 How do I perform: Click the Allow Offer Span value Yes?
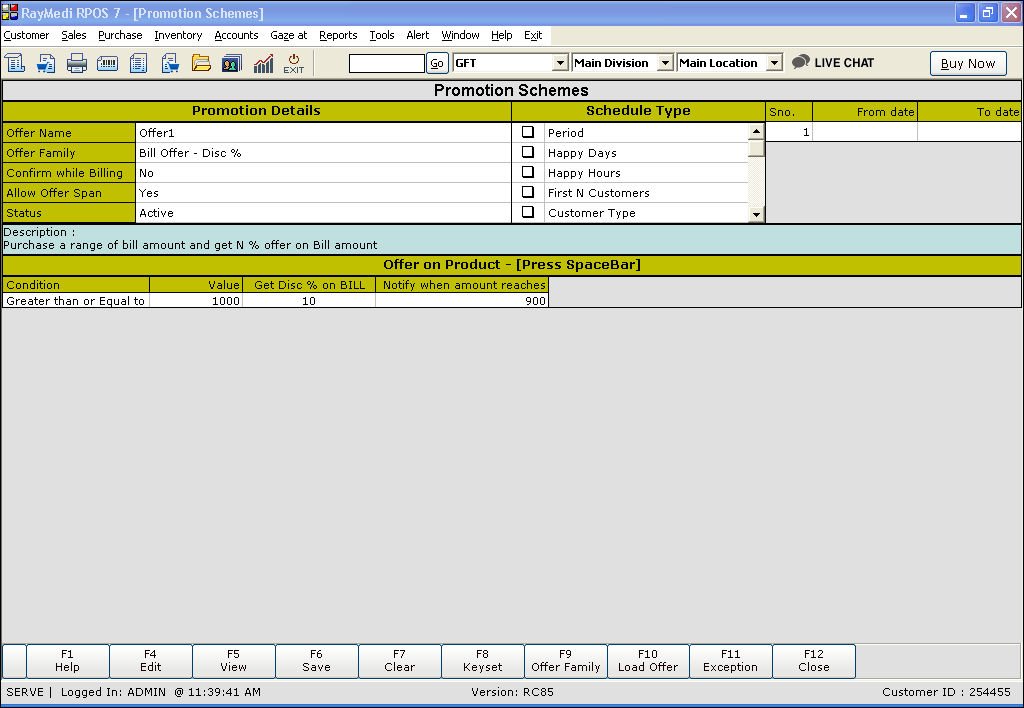pyautogui.click(x=323, y=193)
